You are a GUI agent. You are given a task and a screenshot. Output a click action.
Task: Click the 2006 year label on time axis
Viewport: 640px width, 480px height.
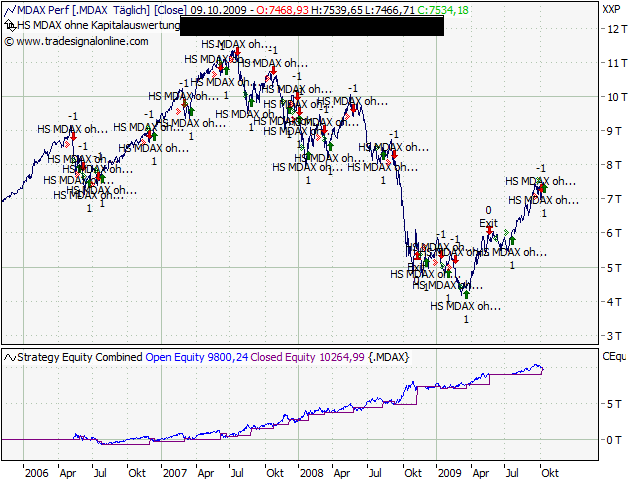pos(36,473)
